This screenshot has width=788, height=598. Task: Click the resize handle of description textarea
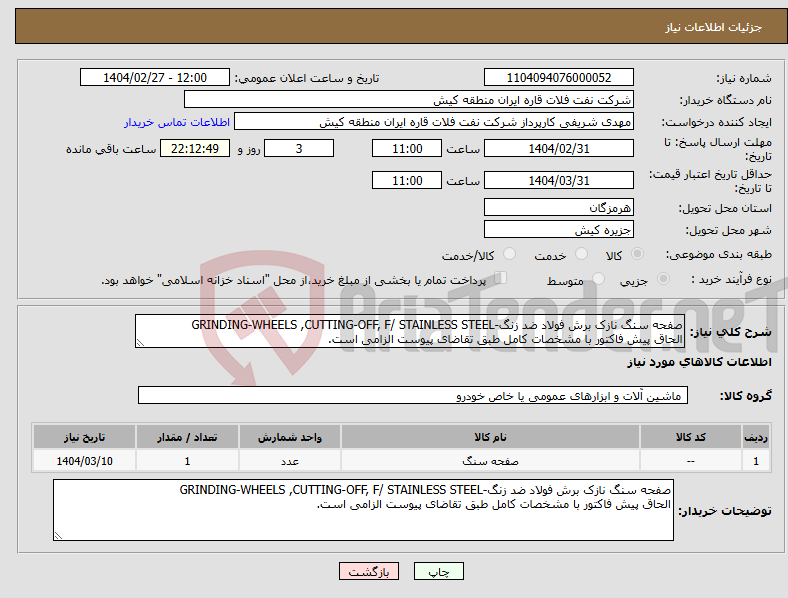(x=140, y=343)
